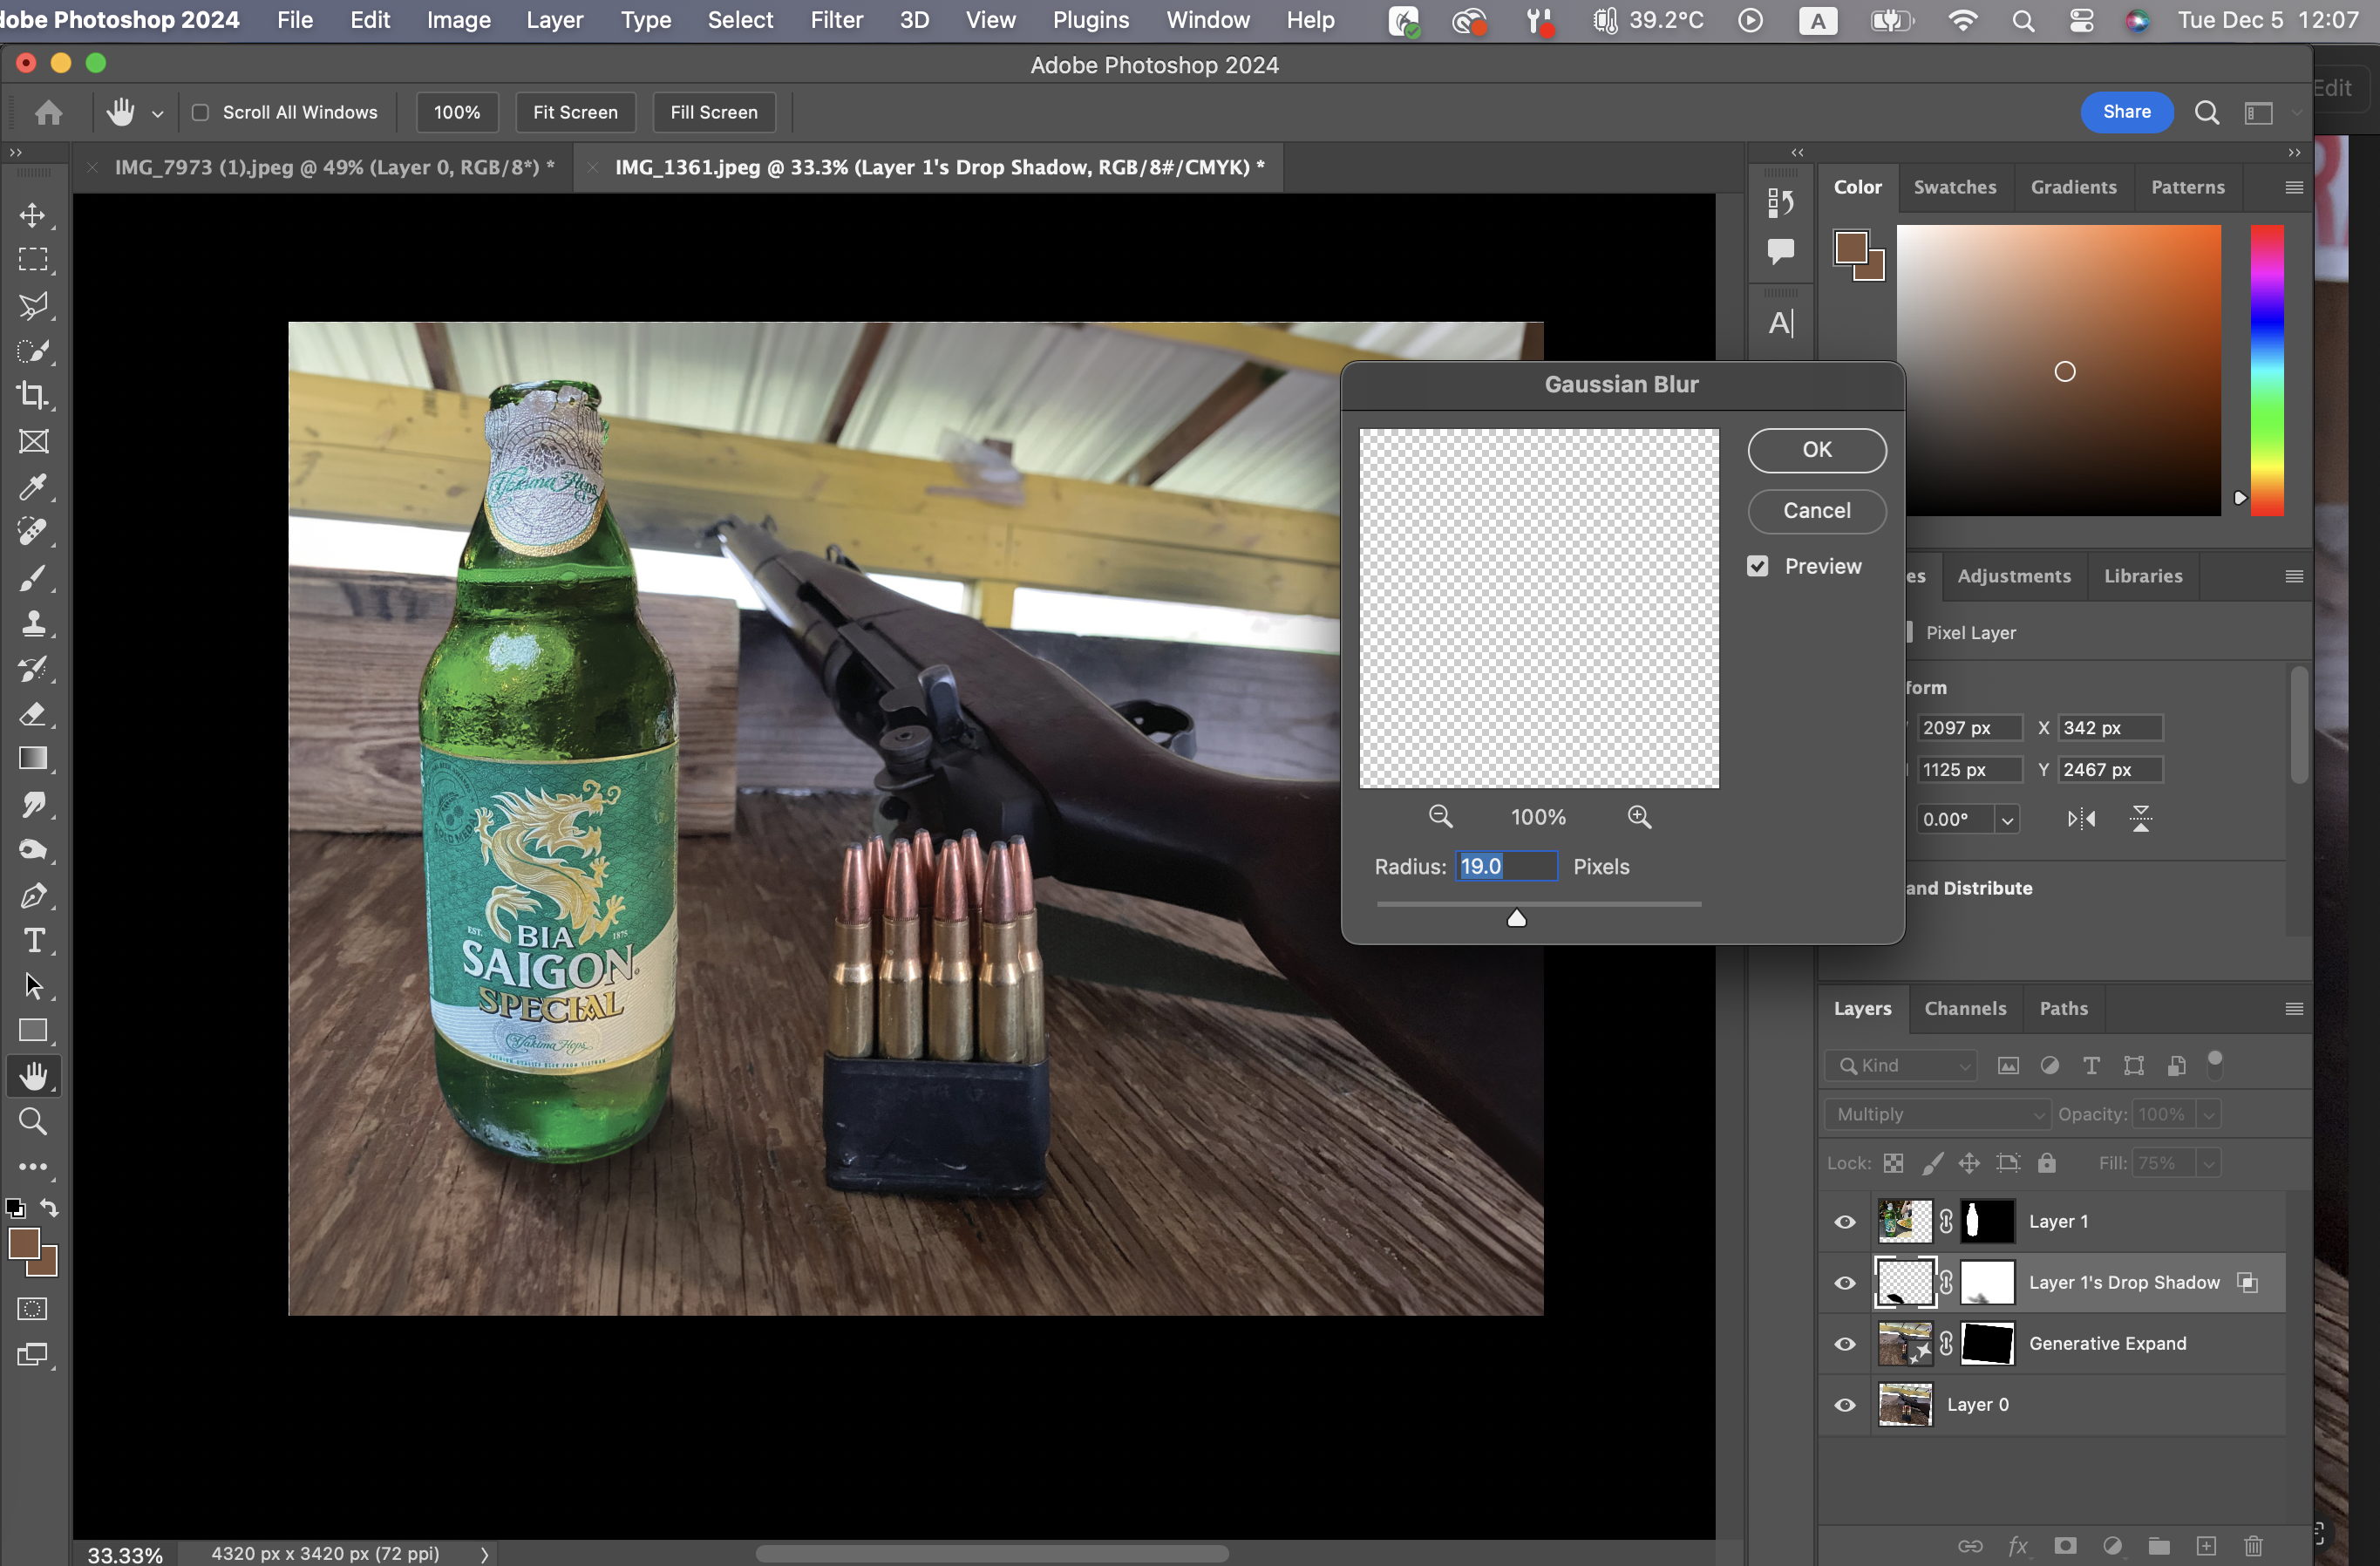
Task: Open the Filter menu
Action: [x=836, y=20]
